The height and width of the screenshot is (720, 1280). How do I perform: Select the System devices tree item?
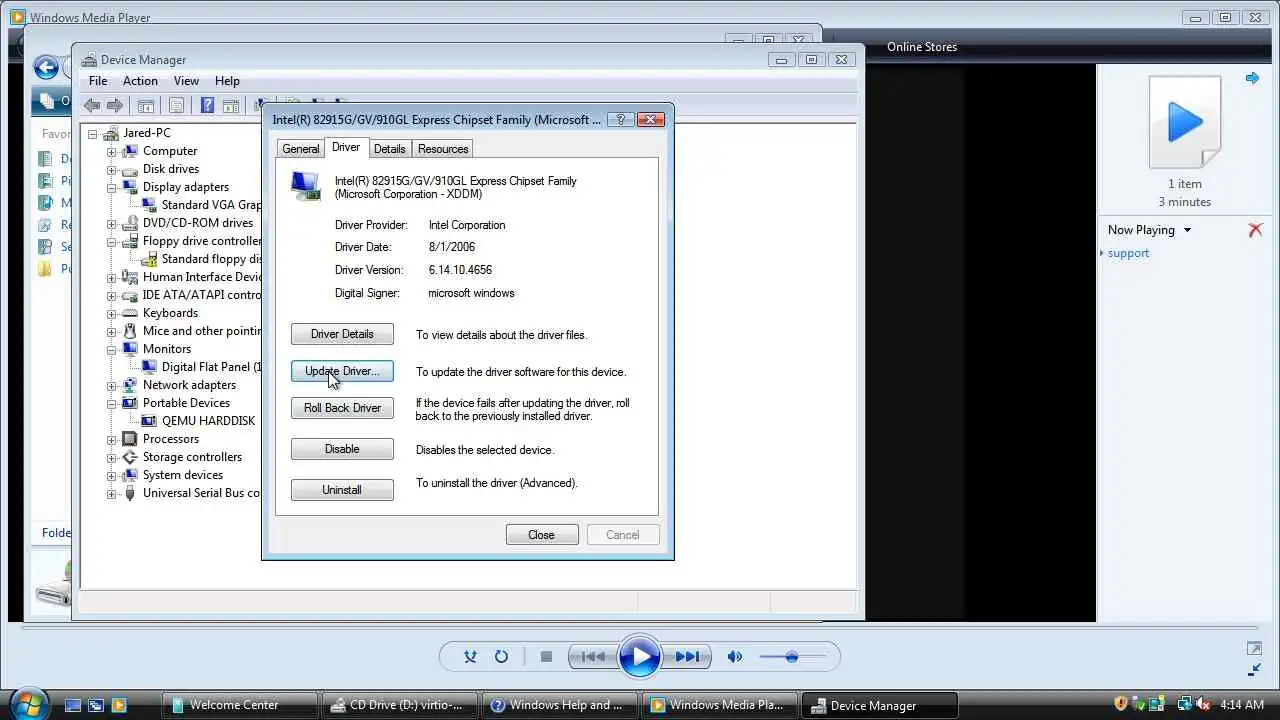pos(182,475)
